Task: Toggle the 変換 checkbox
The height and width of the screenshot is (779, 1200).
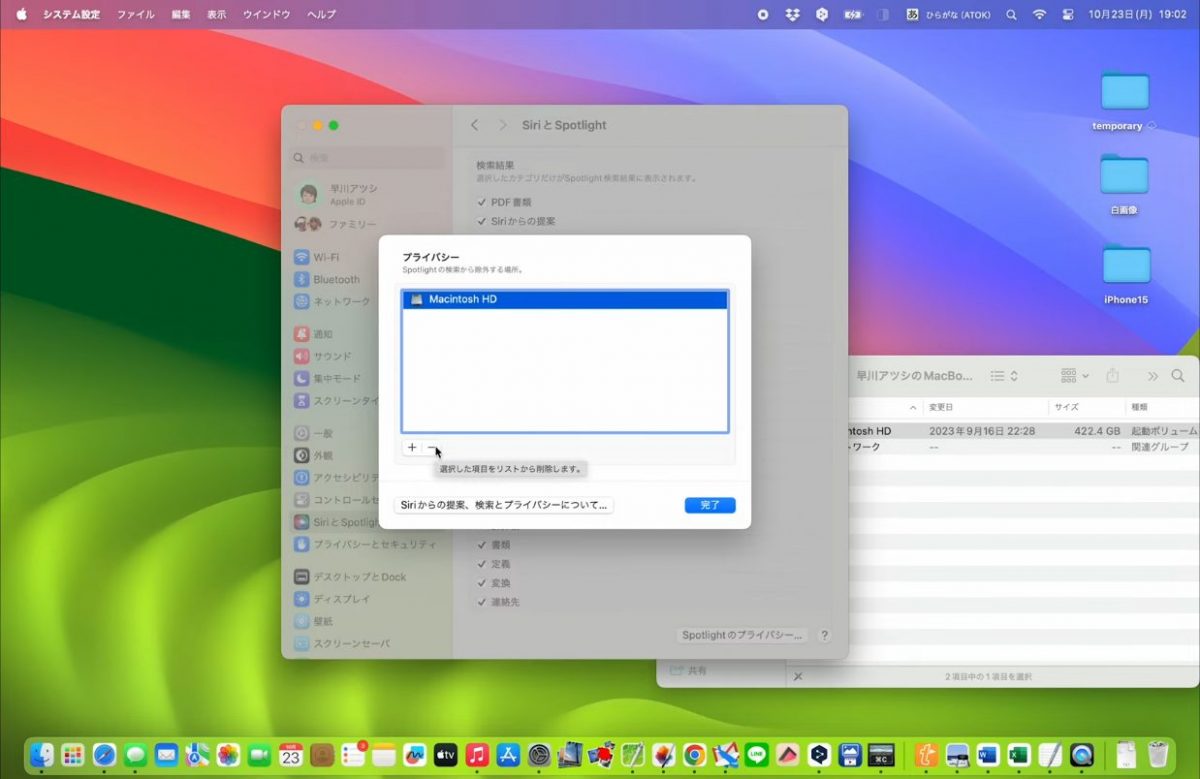Action: [482, 583]
